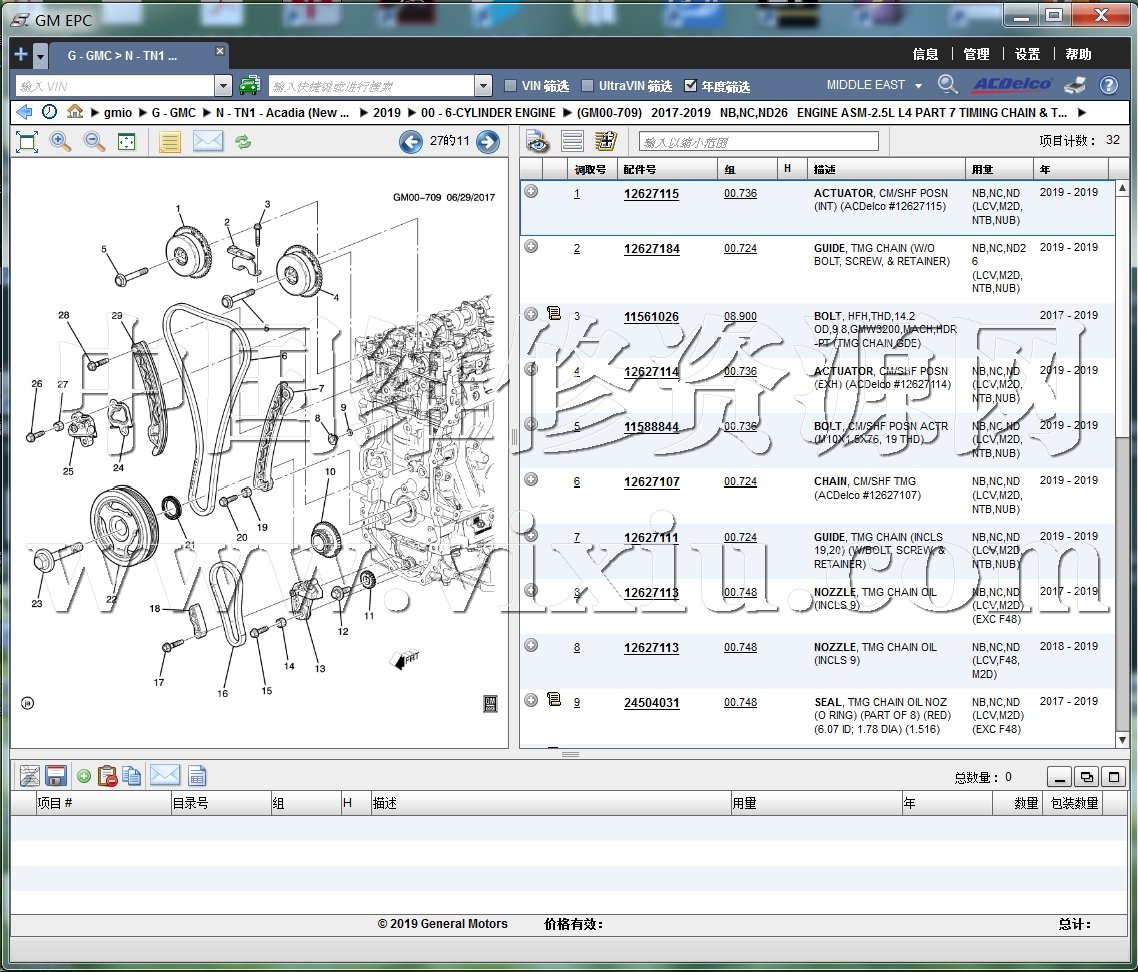Click the printer icon in top bar
This screenshot has width=1138, height=972.
click(1074, 85)
